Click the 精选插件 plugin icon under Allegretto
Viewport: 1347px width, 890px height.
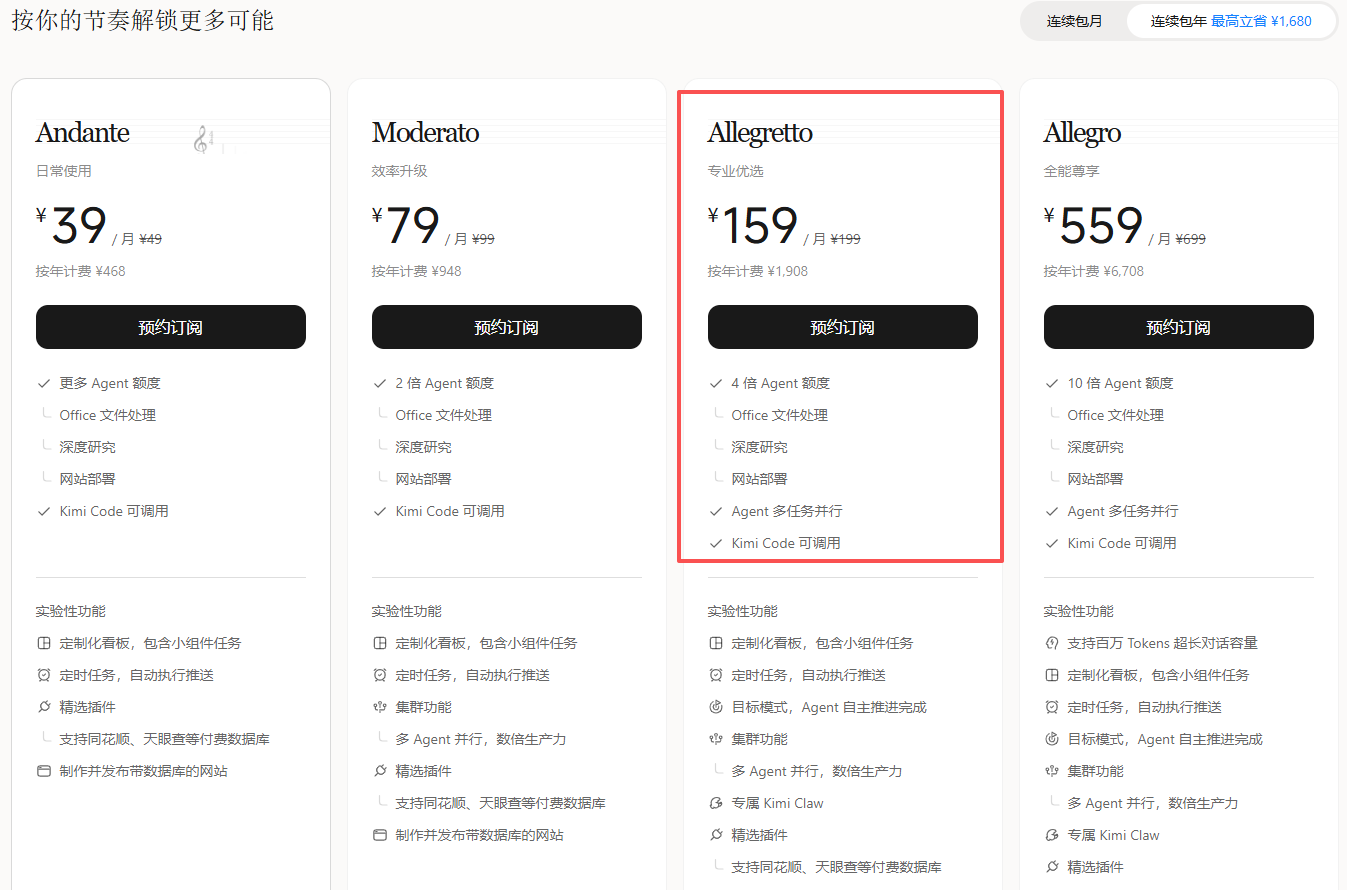716,835
